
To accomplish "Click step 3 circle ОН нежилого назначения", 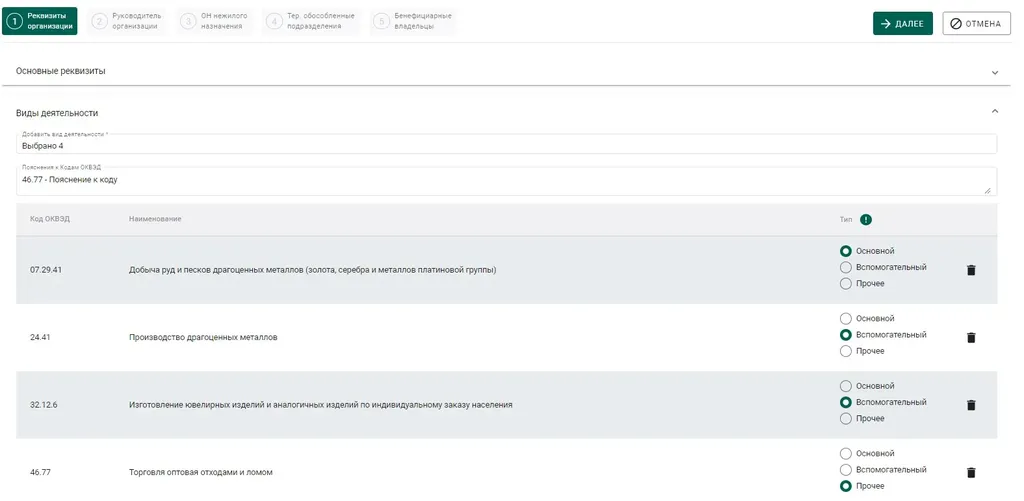I will point(189,21).
